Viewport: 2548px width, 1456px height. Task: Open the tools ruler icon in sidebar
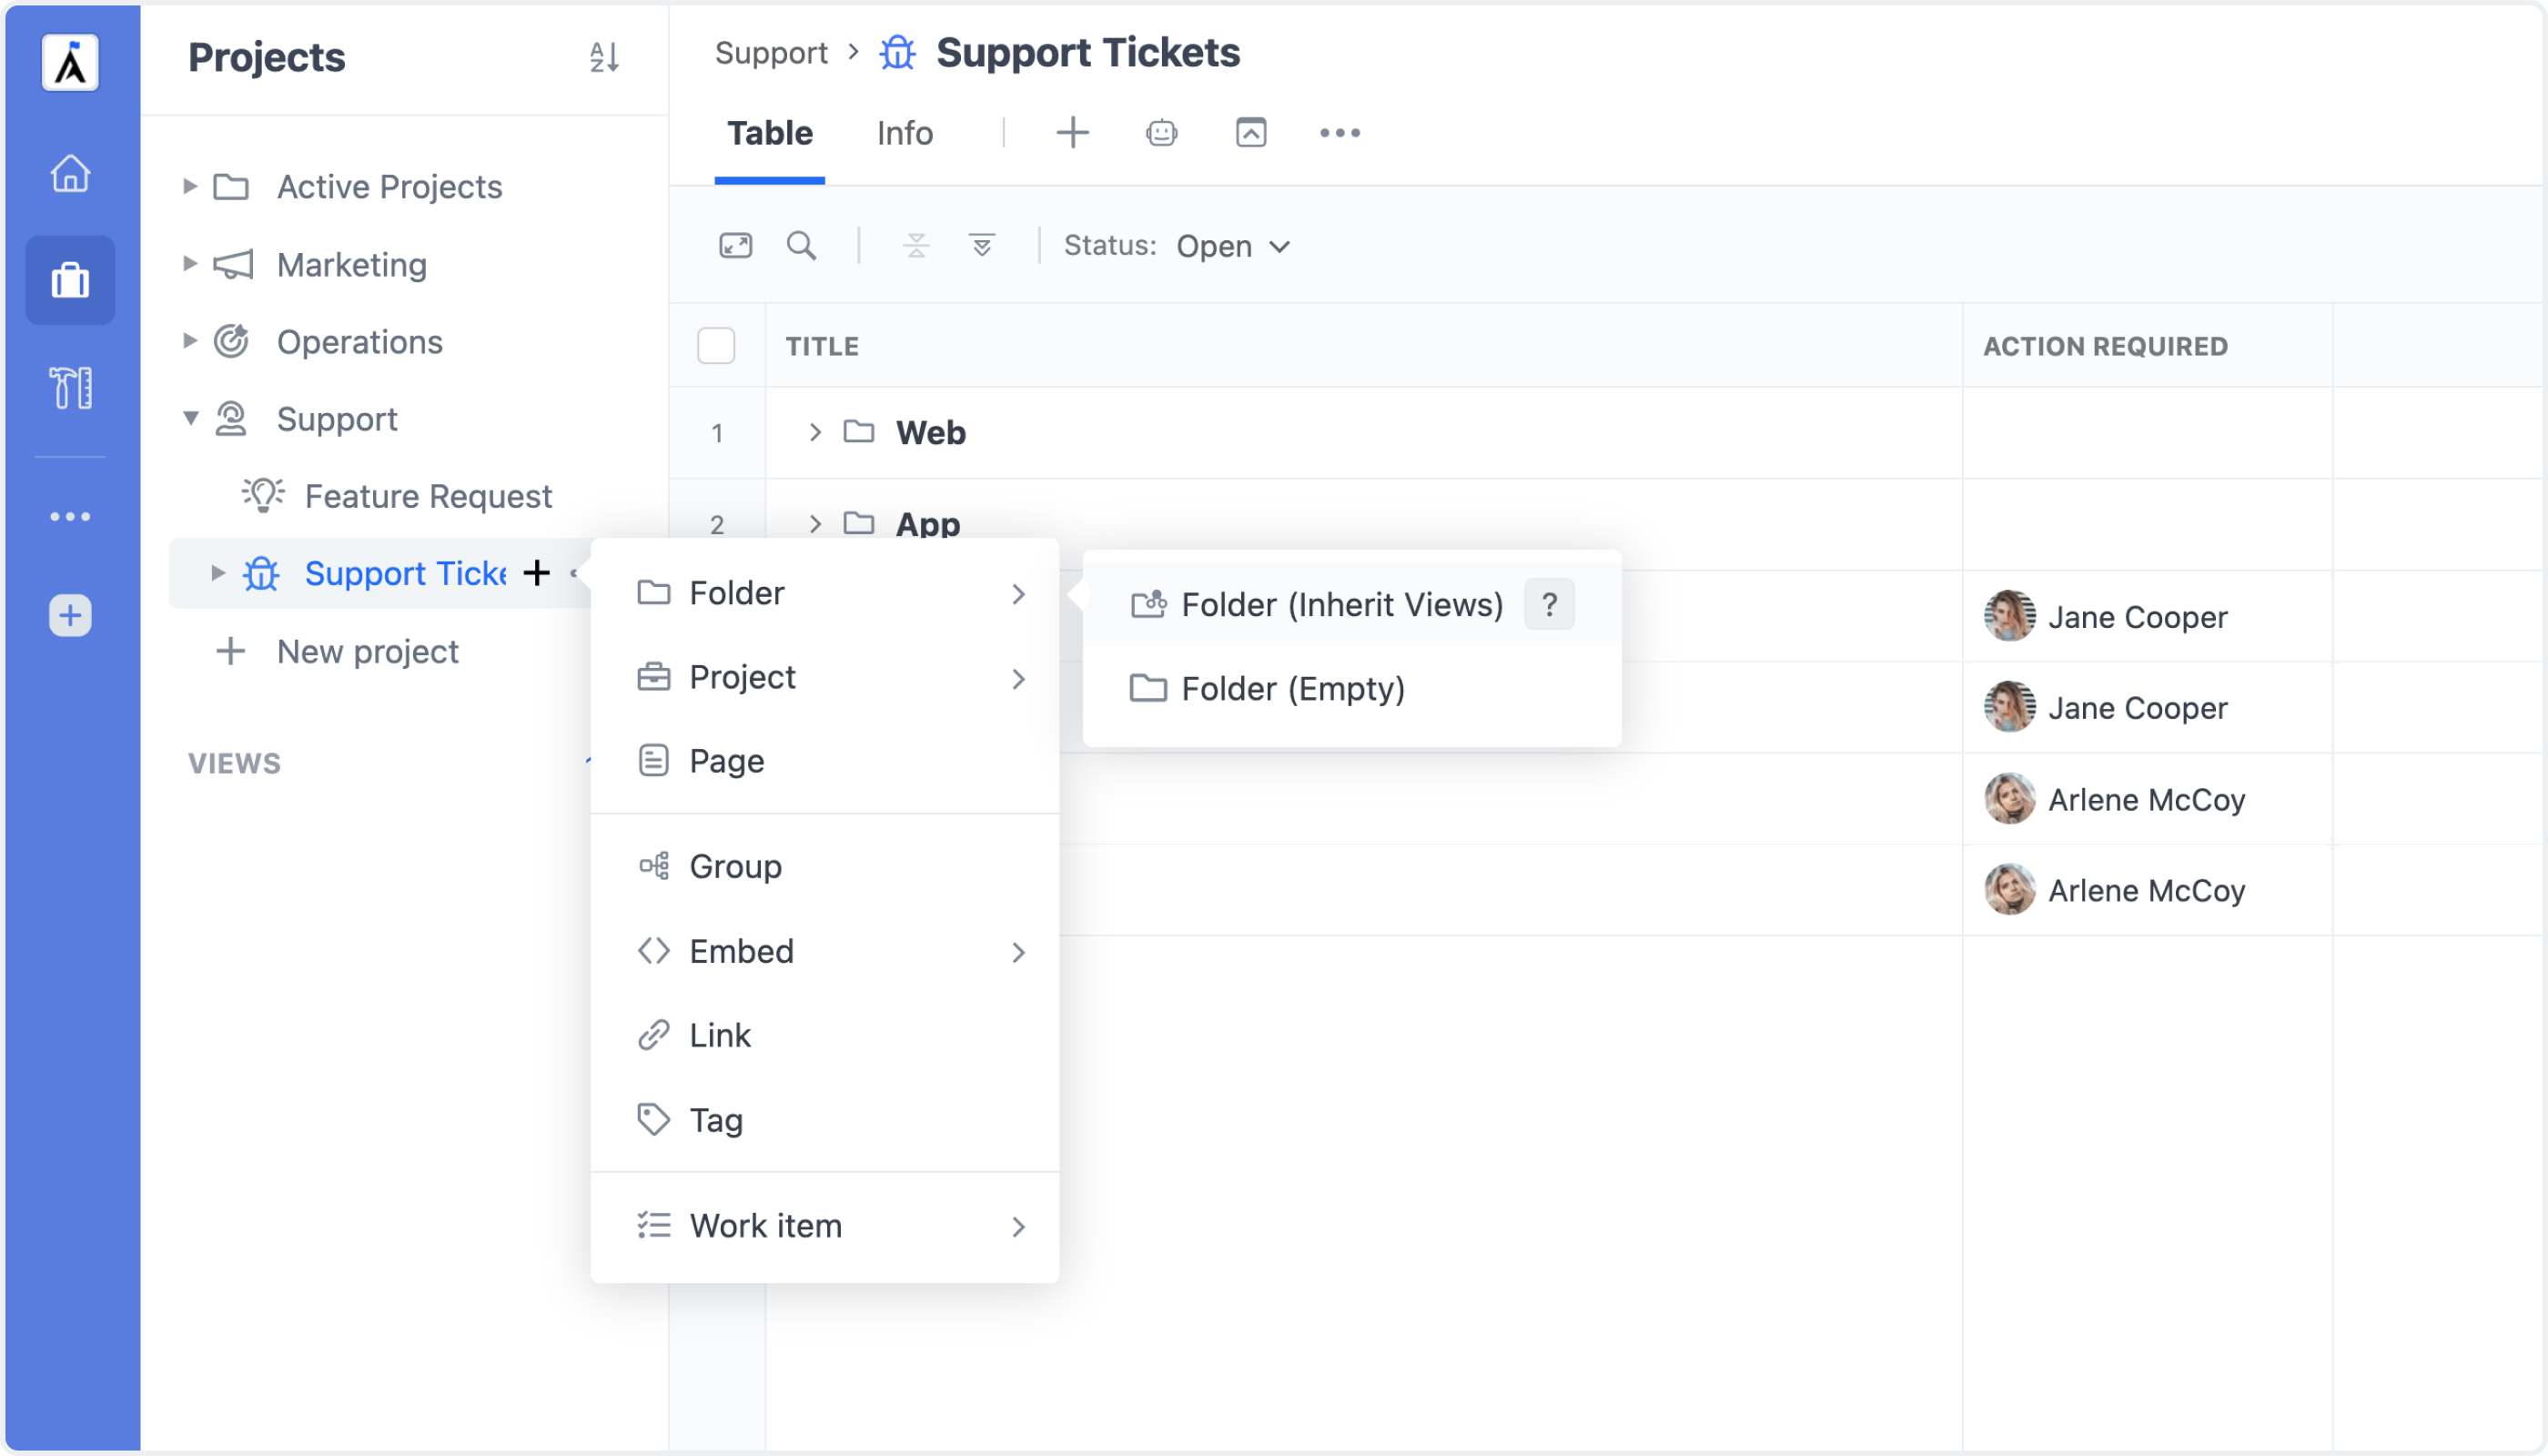(x=70, y=387)
